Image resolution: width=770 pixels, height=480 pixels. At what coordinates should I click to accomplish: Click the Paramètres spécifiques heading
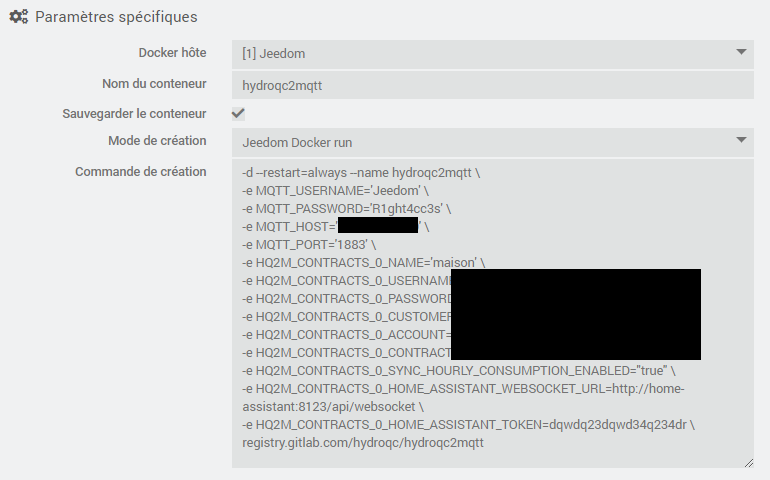(116, 17)
